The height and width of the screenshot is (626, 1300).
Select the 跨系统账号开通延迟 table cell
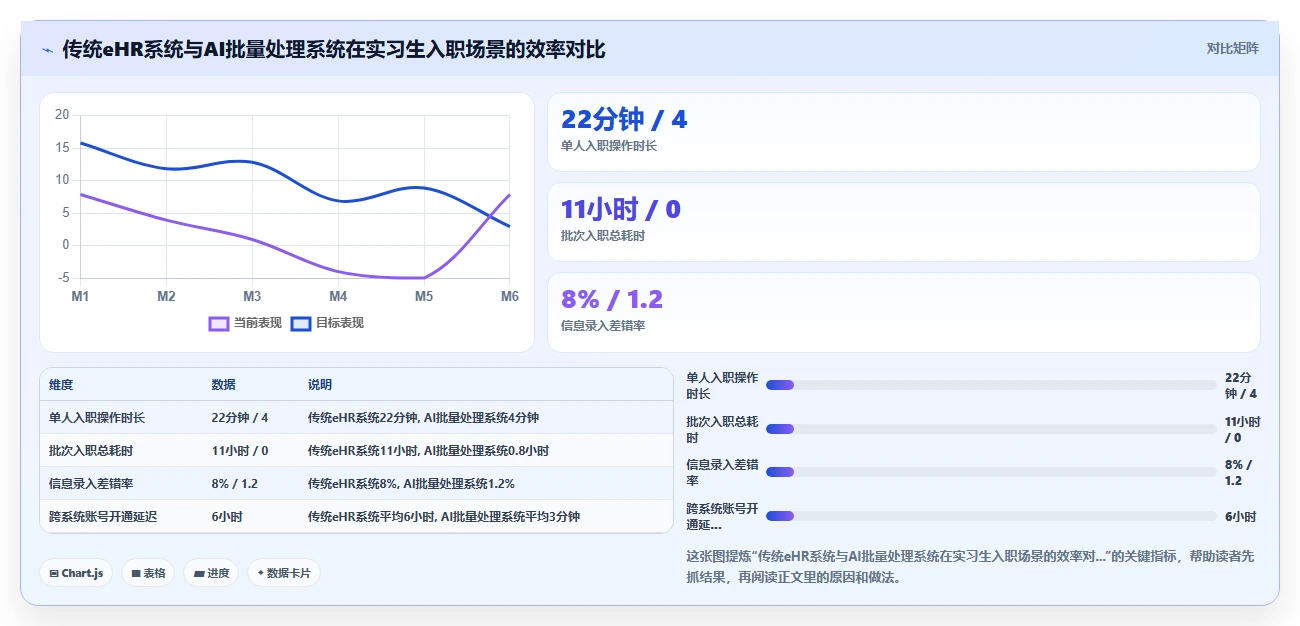pyautogui.click(x=103, y=516)
